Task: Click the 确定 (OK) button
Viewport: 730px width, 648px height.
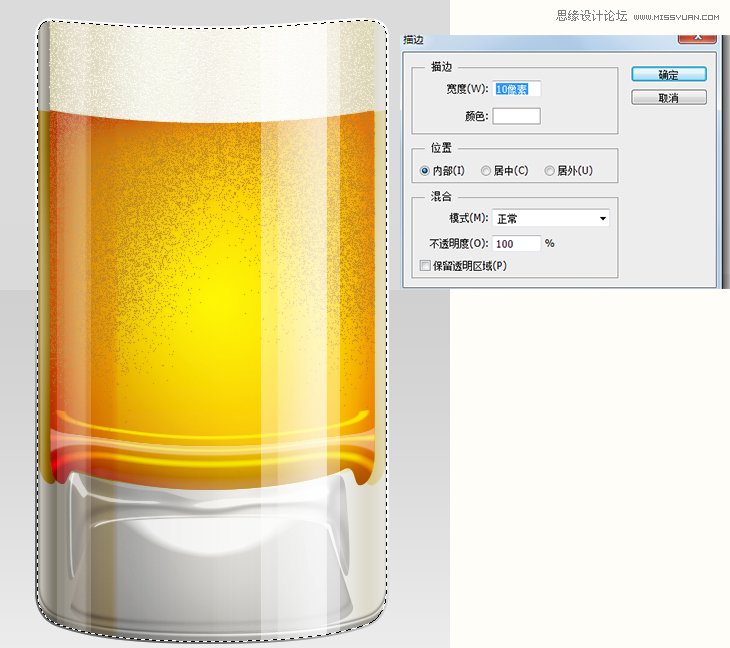Action: click(669, 74)
